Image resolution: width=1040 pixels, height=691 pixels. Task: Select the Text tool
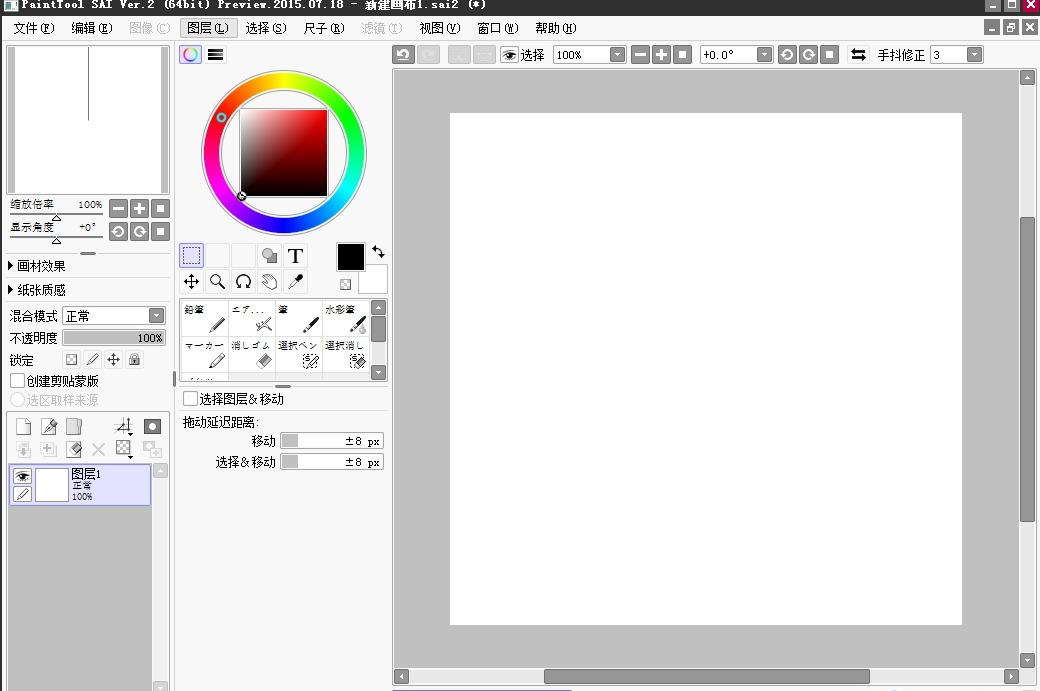tap(295, 255)
